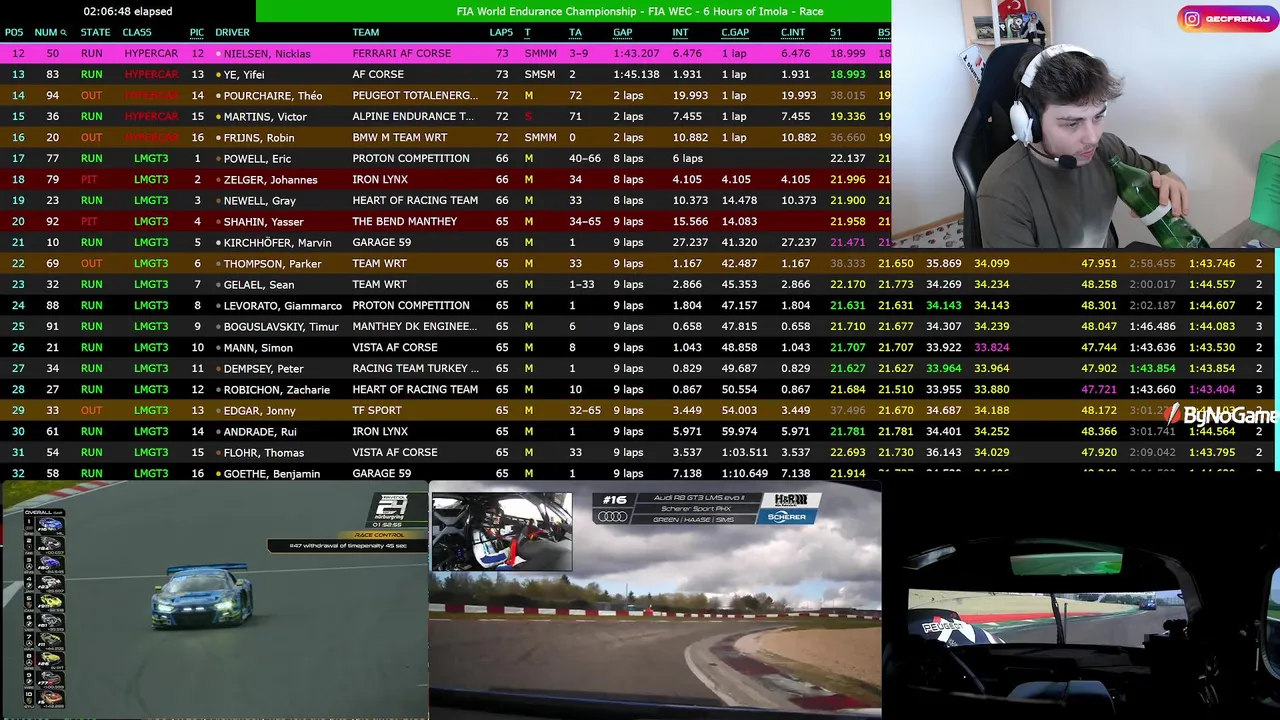Click team MANTHEY DK ENGINEE...

[415, 327]
